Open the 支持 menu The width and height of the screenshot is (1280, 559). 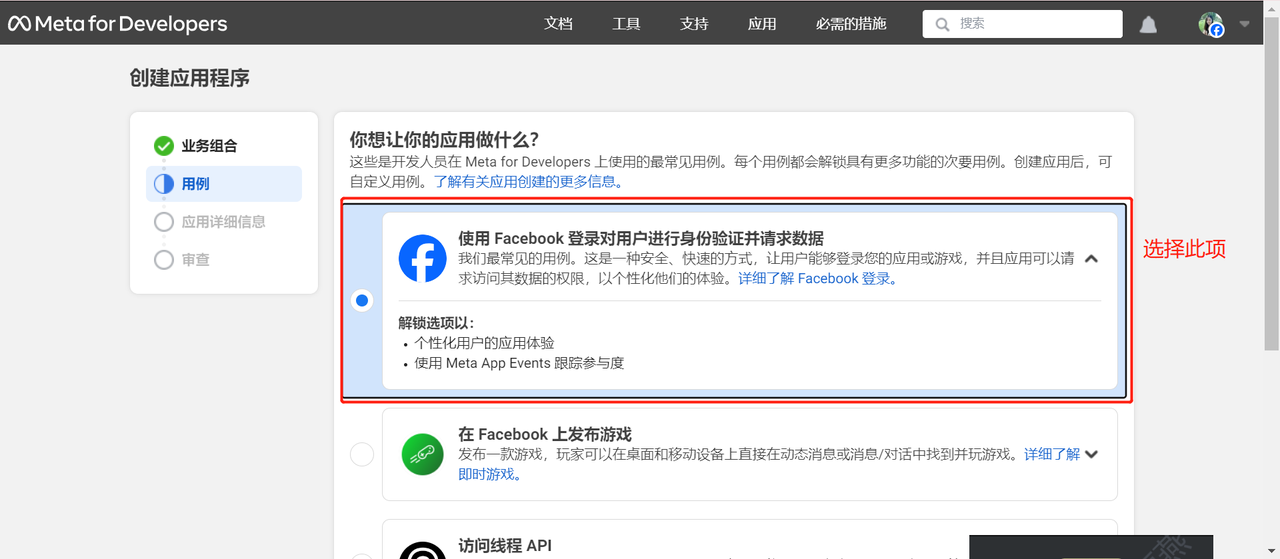point(694,24)
